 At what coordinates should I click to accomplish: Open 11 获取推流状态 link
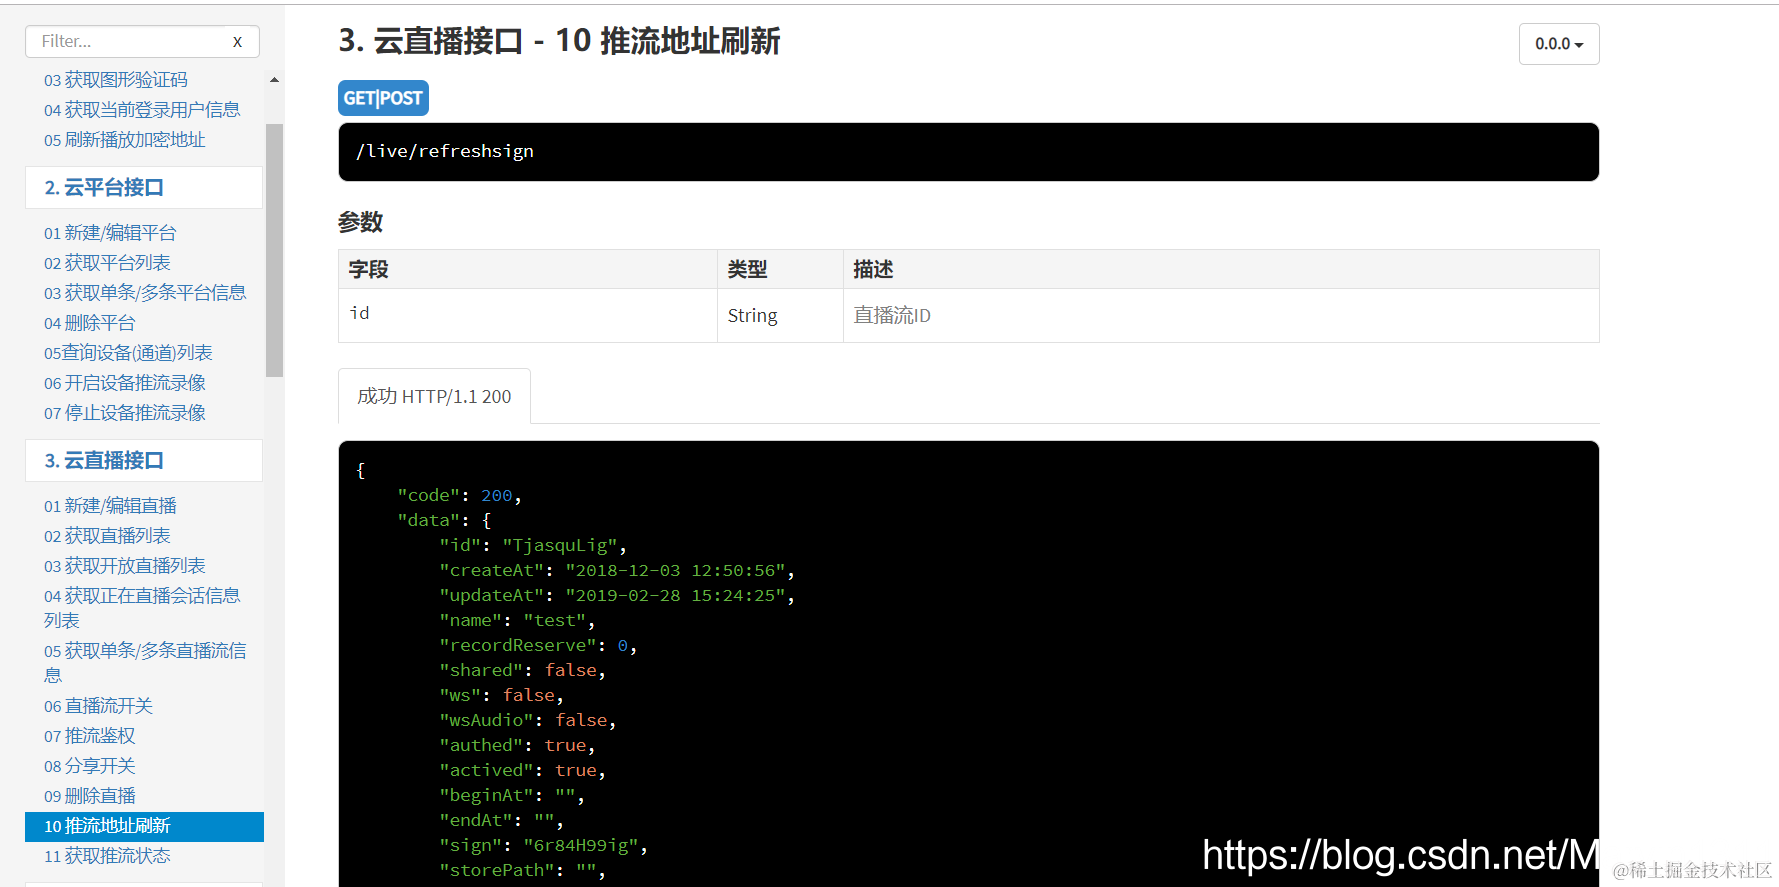click(x=107, y=856)
